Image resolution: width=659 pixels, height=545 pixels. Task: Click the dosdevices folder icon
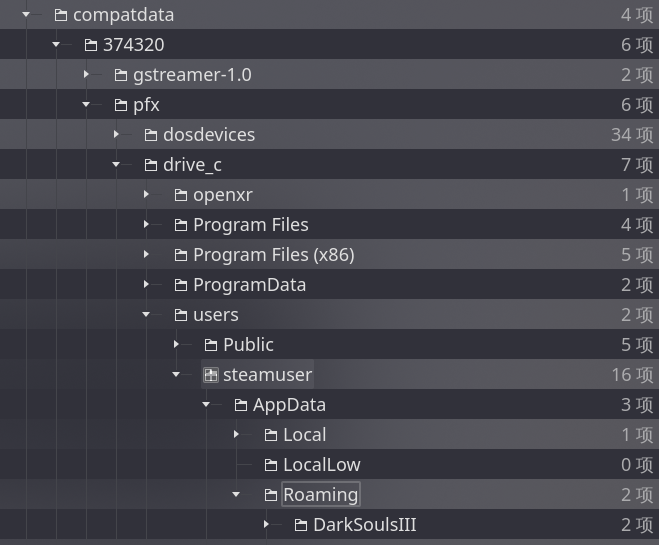pyautogui.click(x=151, y=135)
